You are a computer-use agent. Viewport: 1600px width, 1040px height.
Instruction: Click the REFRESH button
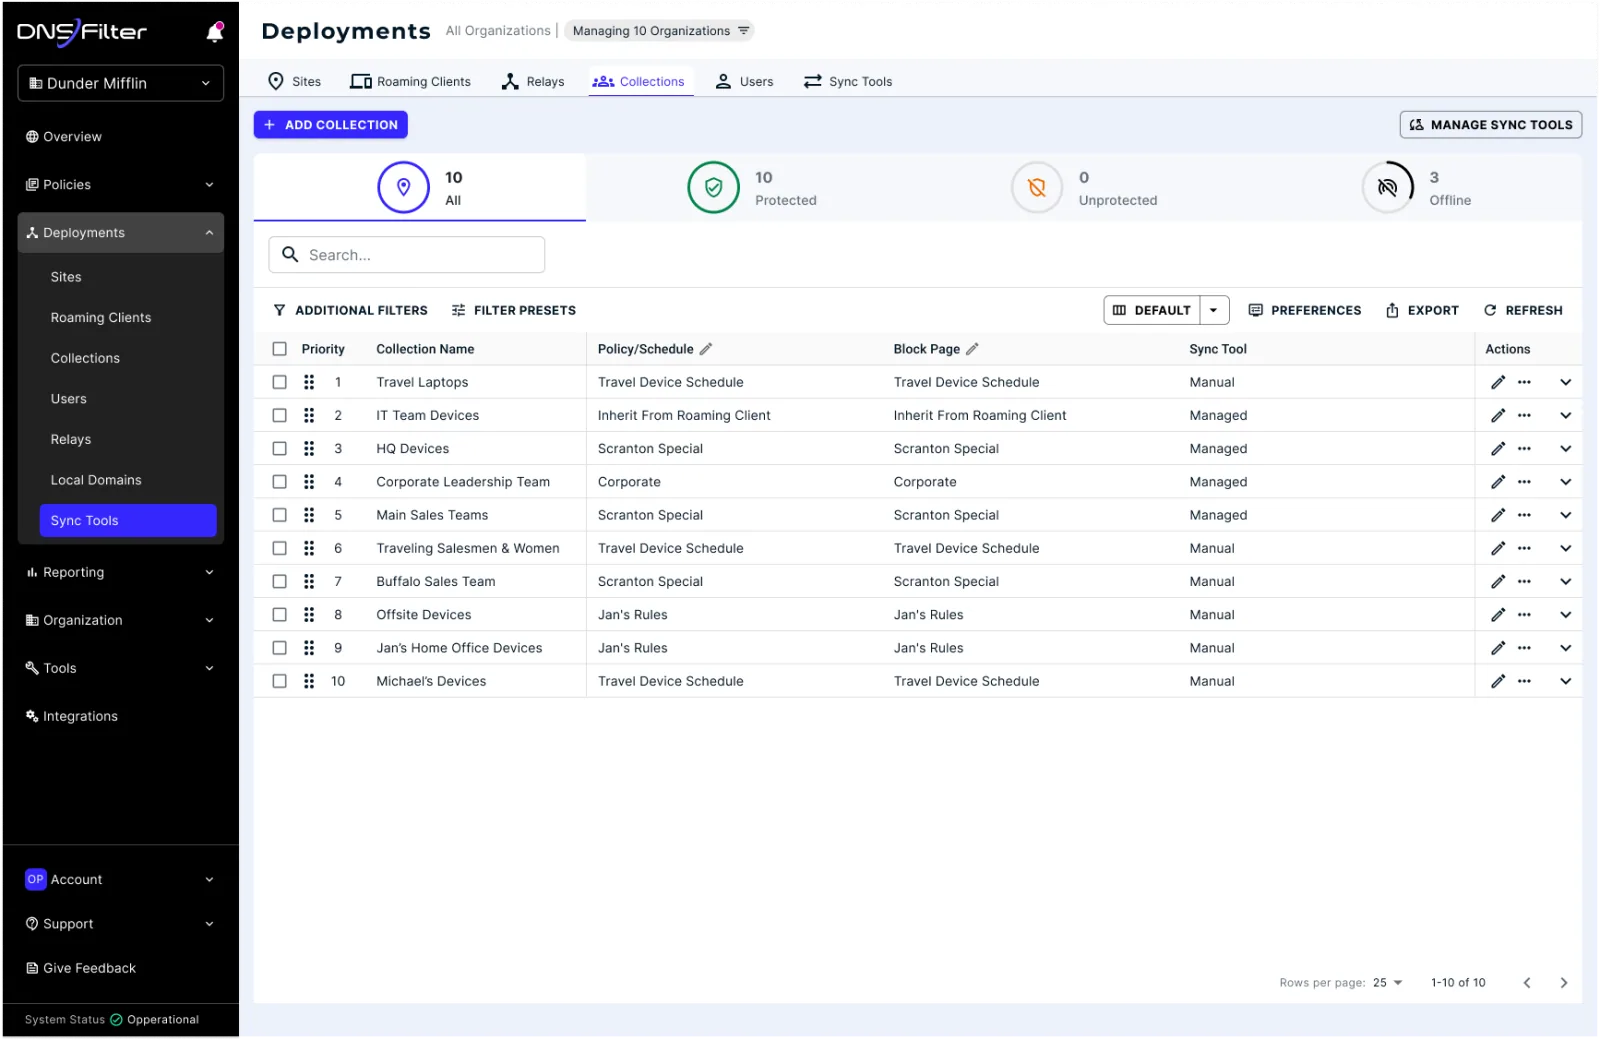pos(1523,310)
